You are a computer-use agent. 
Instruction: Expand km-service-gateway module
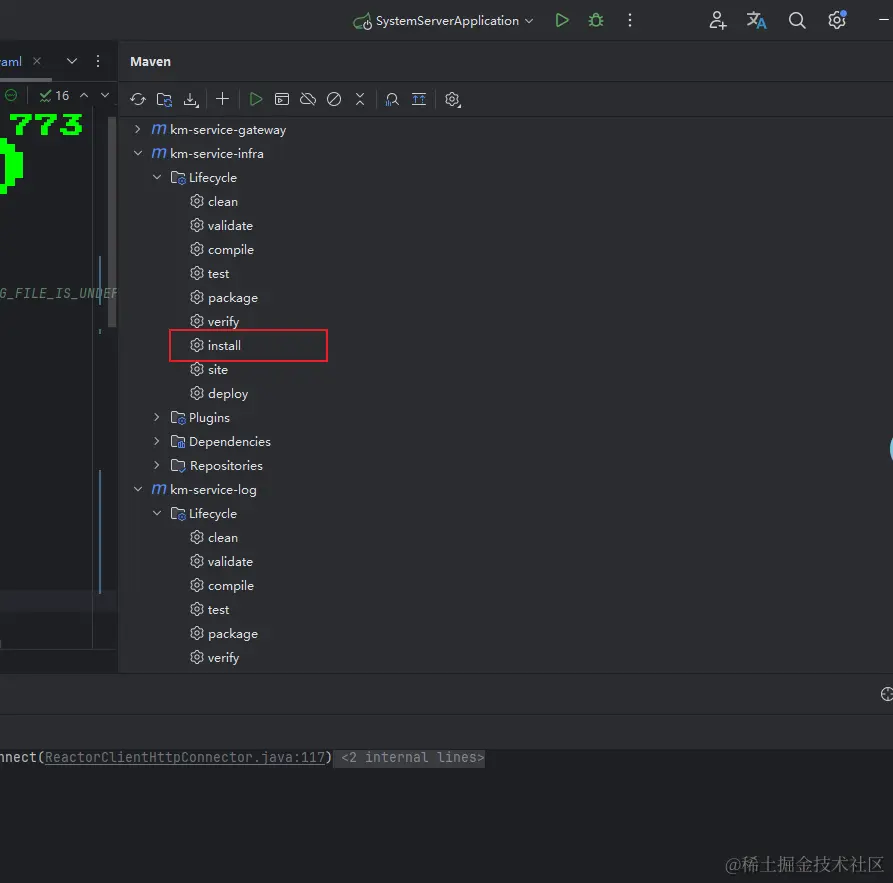point(137,129)
